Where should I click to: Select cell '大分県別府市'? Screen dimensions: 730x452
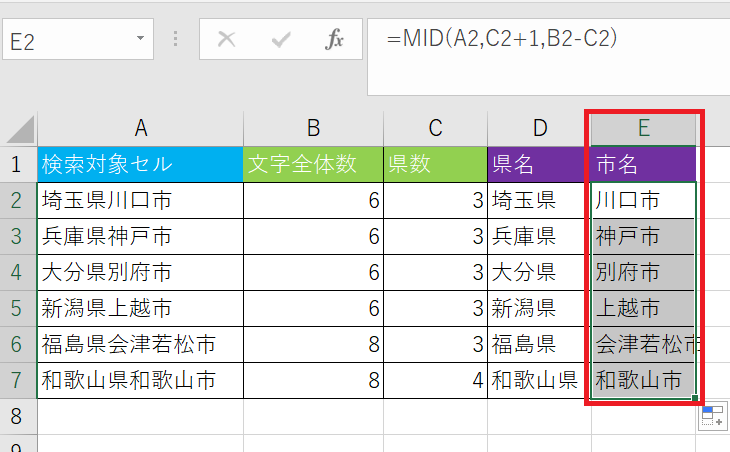click(140, 272)
